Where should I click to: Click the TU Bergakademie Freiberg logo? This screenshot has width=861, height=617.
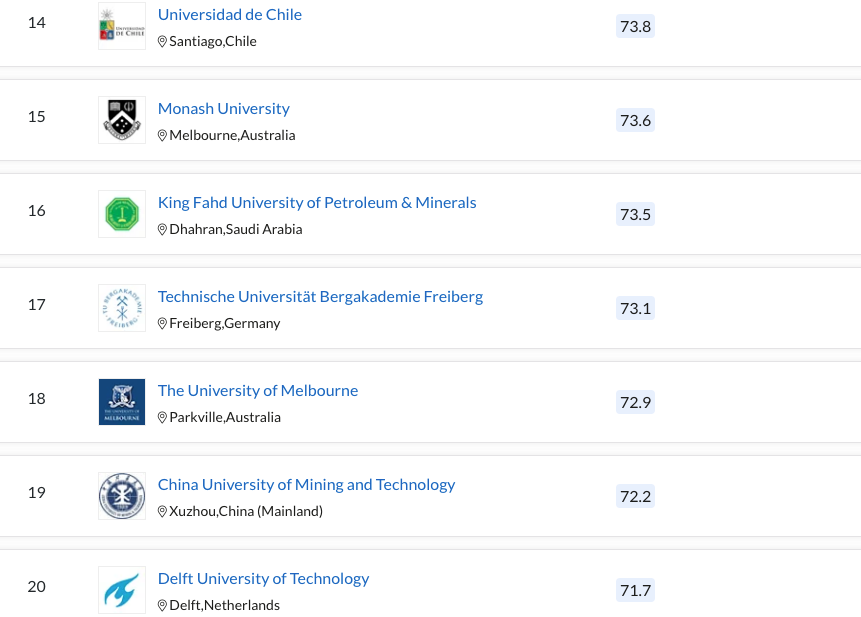(x=122, y=308)
